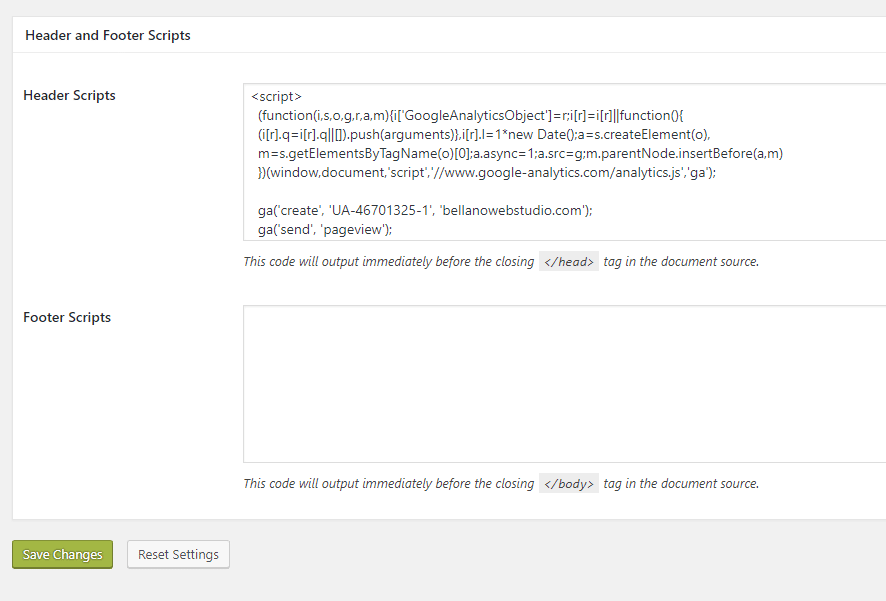Click the Reset Settings button
The width and height of the screenshot is (886, 601).
[x=178, y=554]
